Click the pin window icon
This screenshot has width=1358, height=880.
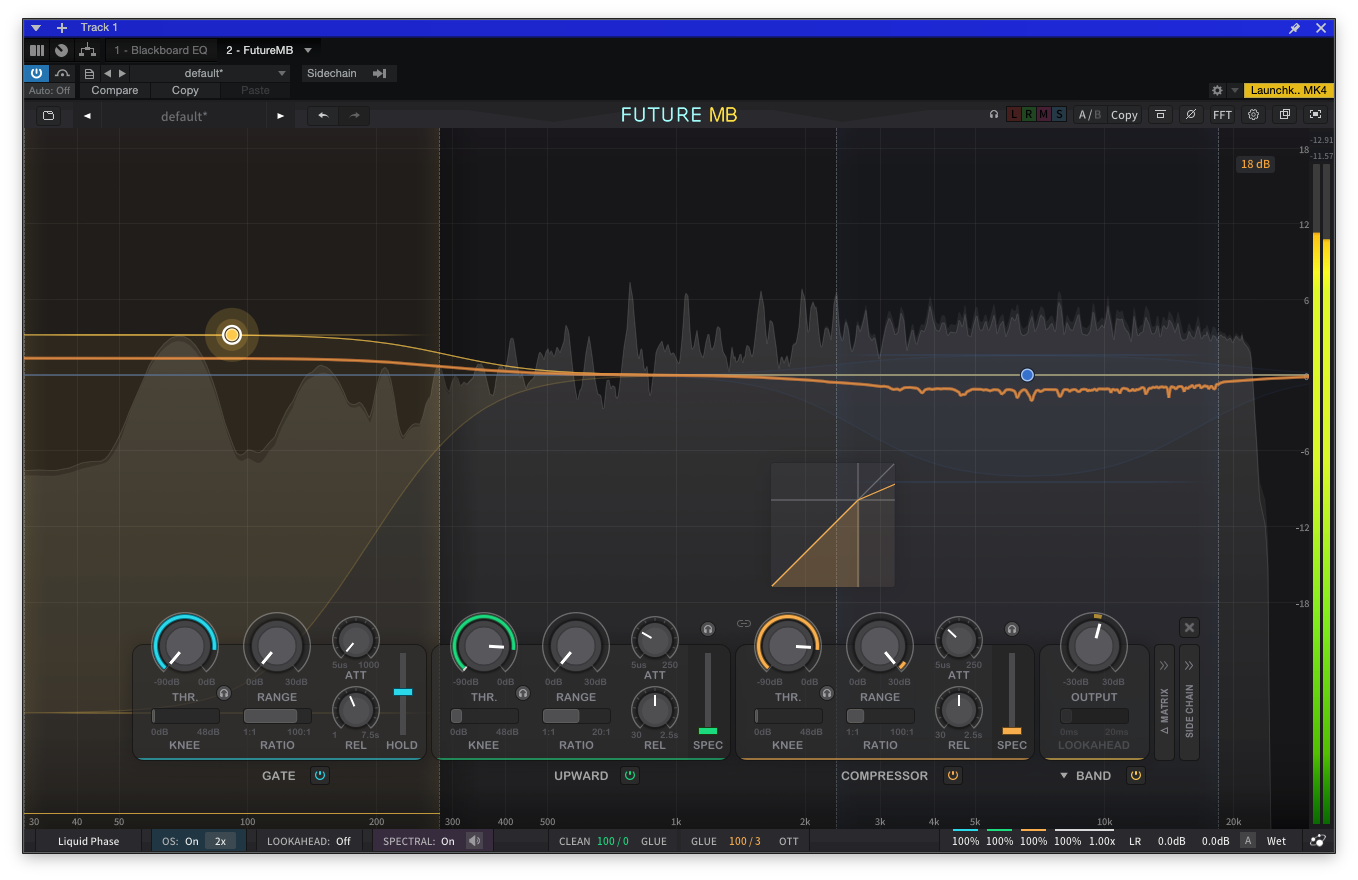[x=1295, y=28]
